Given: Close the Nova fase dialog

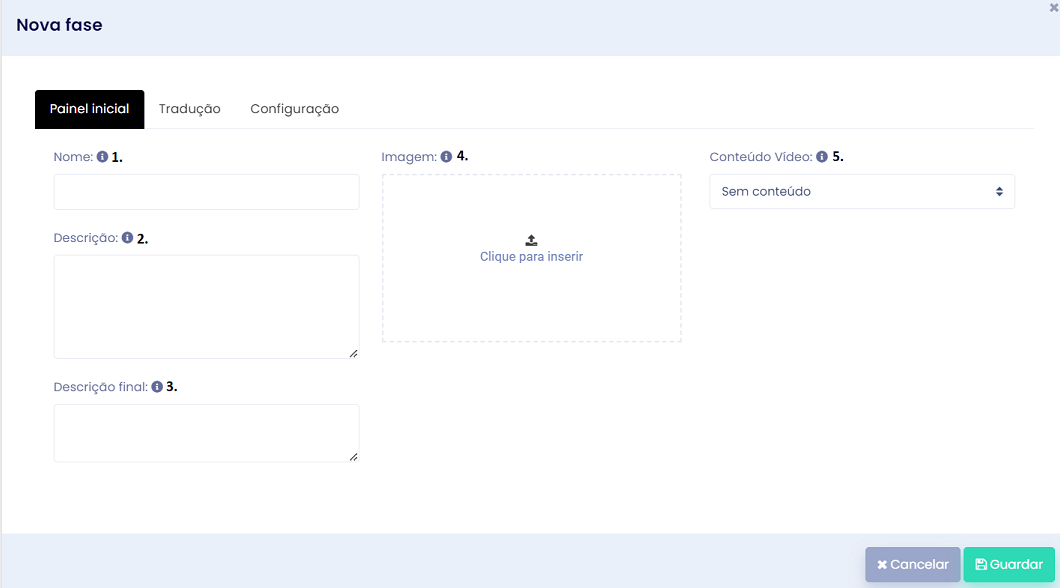Looking at the screenshot, I should click(x=1053, y=8).
